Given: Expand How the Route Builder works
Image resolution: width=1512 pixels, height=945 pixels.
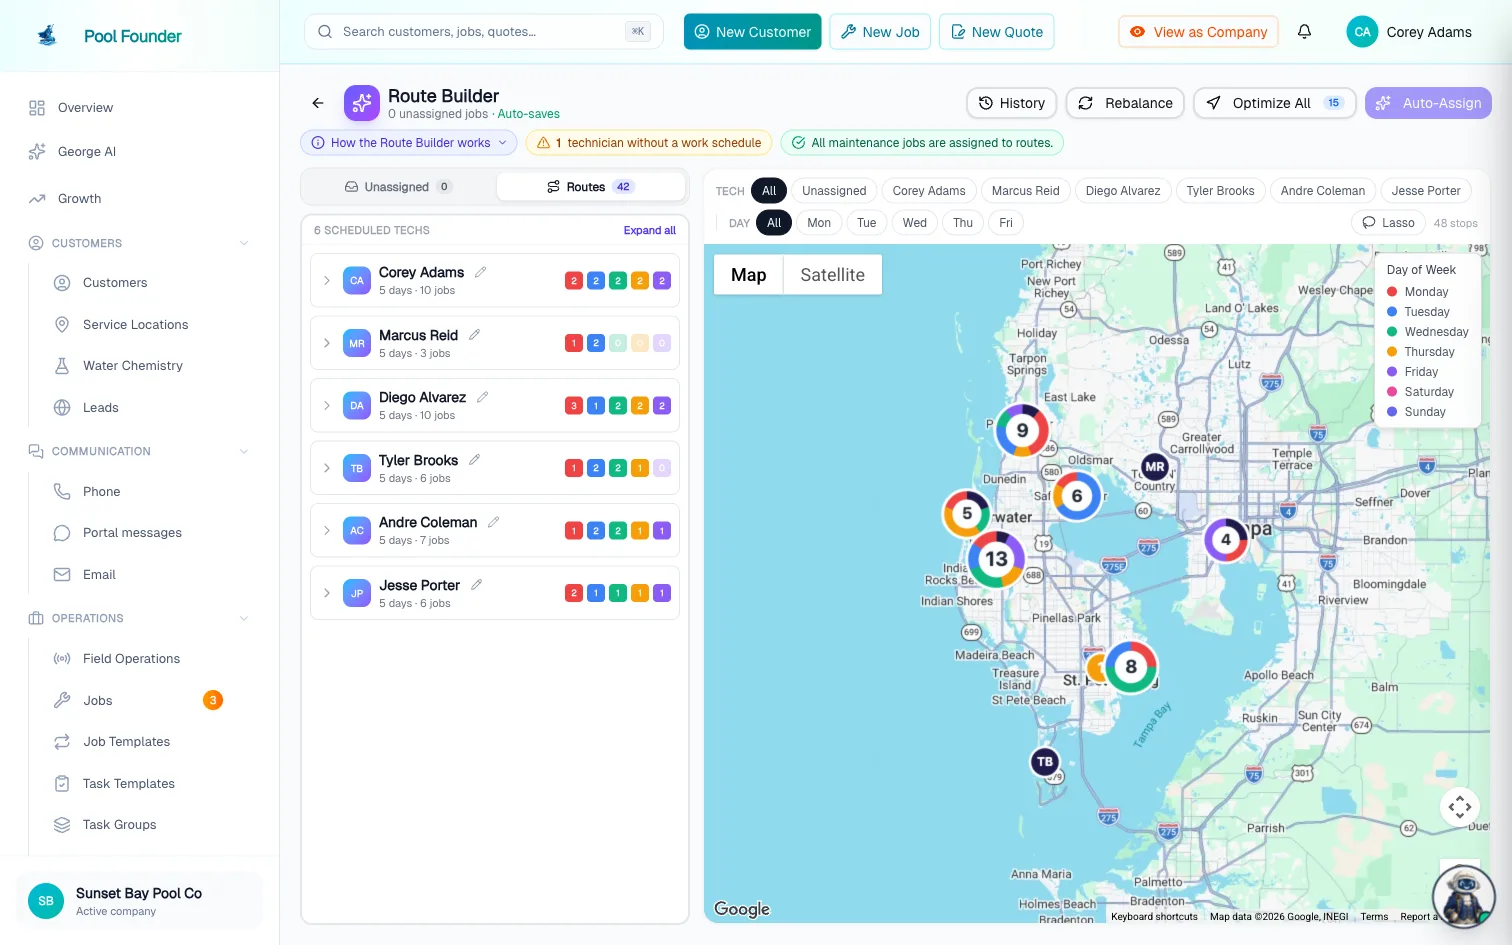Looking at the screenshot, I should tap(409, 143).
